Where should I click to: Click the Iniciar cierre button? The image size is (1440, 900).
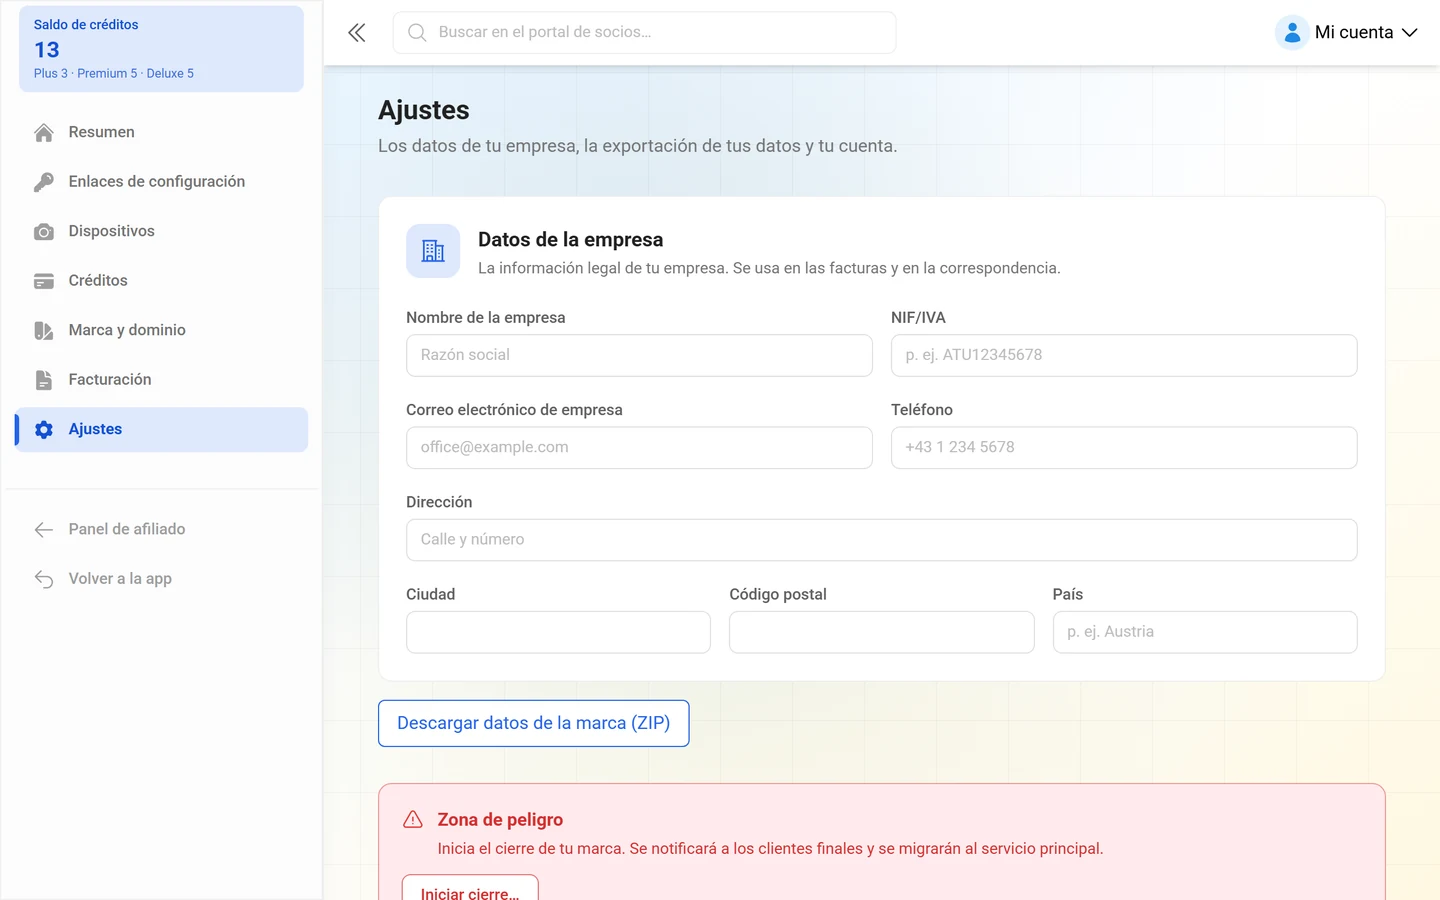pos(470,888)
